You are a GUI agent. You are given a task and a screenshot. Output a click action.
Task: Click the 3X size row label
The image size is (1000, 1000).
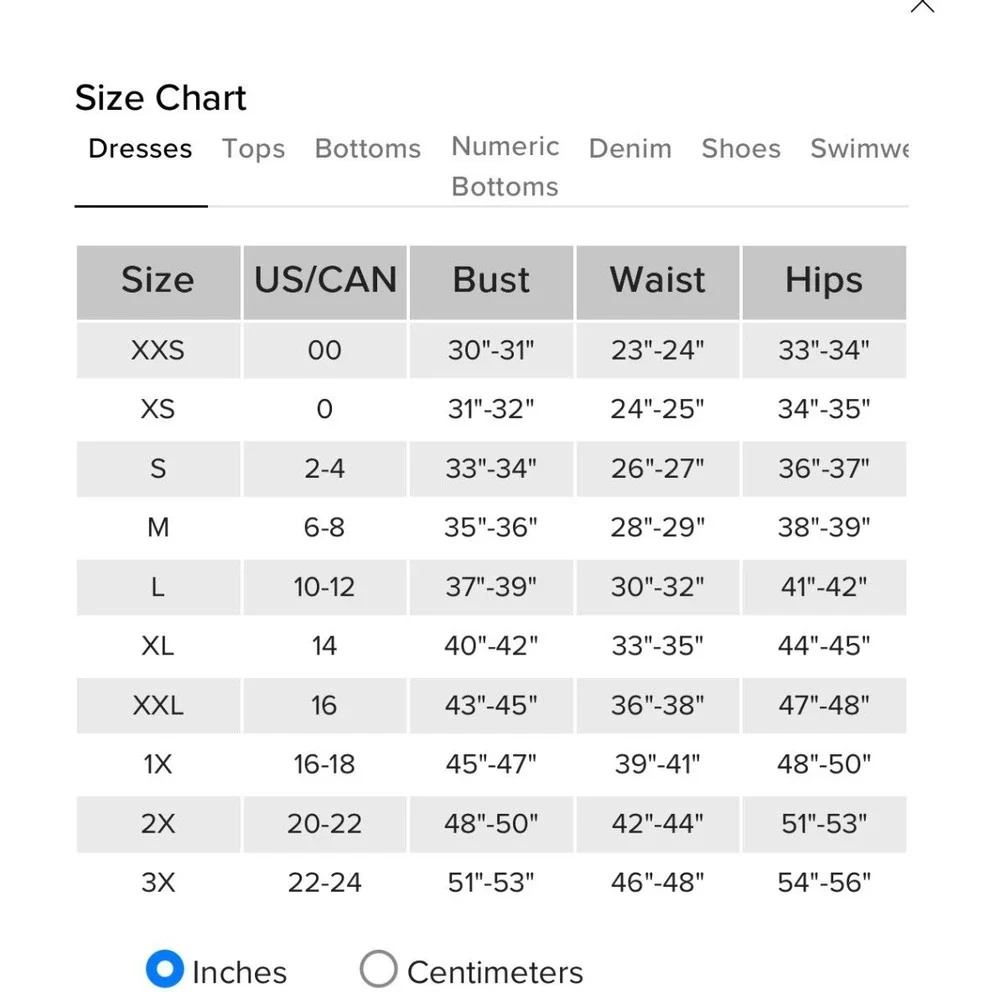pyautogui.click(x=158, y=883)
